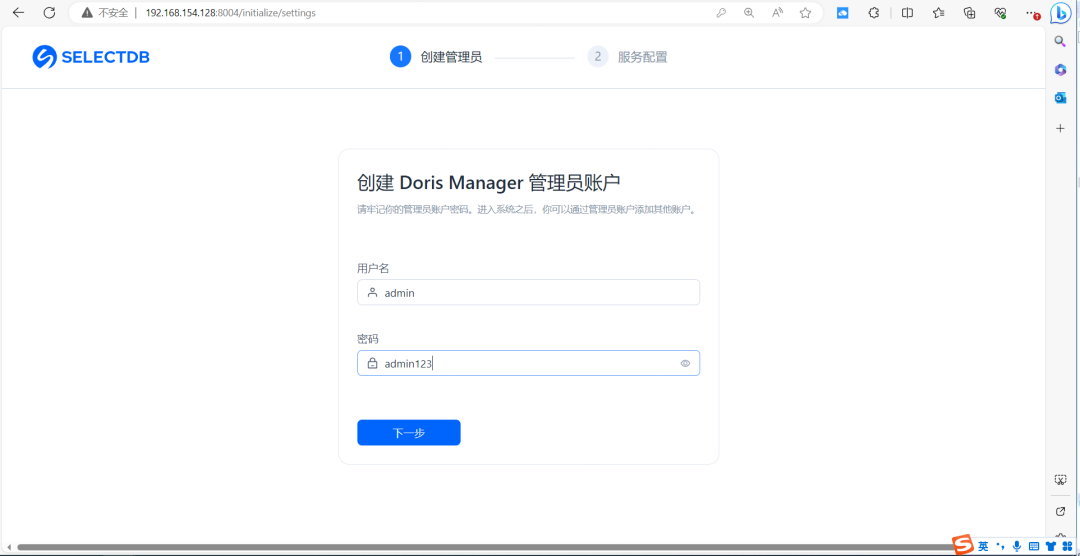Image resolution: width=1080 pixels, height=556 pixels.
Task: Click the scroll left arrow of the horizontal scrollbar
Action: (8, 547)
